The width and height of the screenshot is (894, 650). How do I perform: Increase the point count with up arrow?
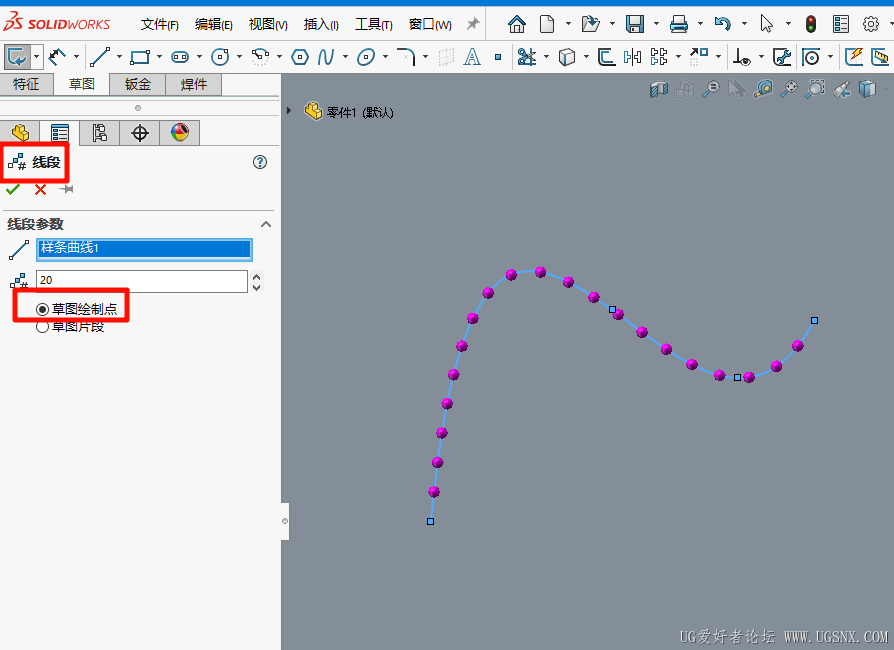257,277
